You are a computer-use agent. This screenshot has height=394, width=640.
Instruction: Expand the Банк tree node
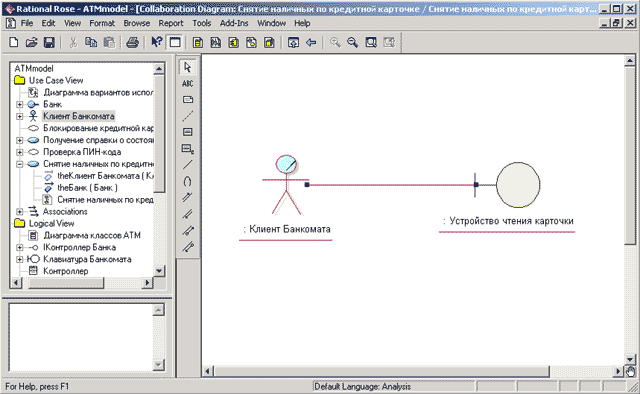coord(19,105)
